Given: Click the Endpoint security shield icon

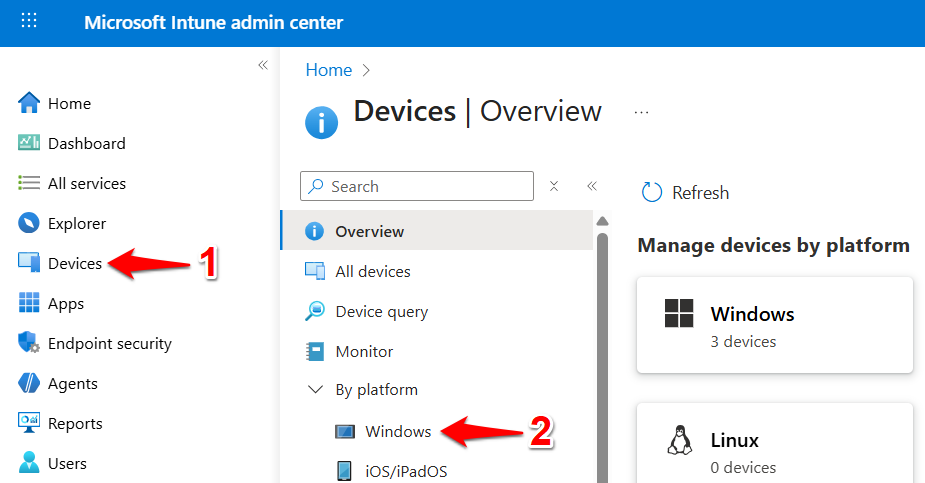Looking at the screenshot, I should point(29,343).
